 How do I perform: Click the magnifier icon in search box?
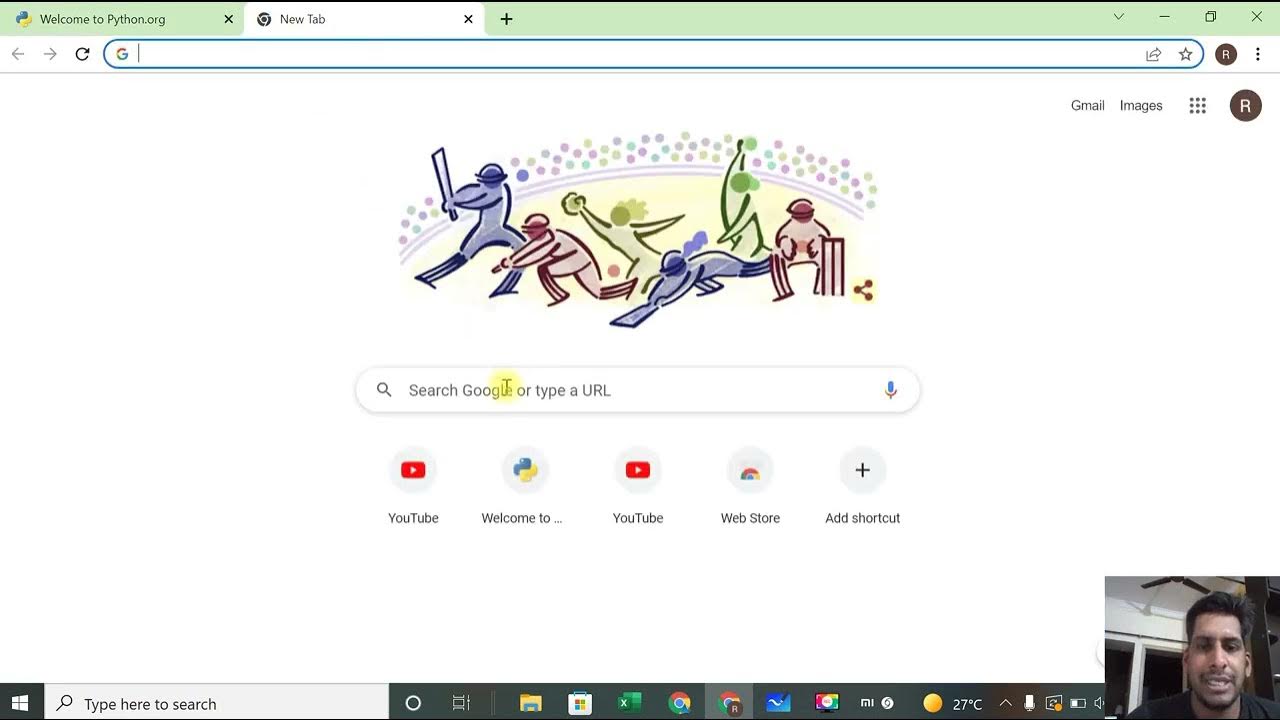[384, 390]
